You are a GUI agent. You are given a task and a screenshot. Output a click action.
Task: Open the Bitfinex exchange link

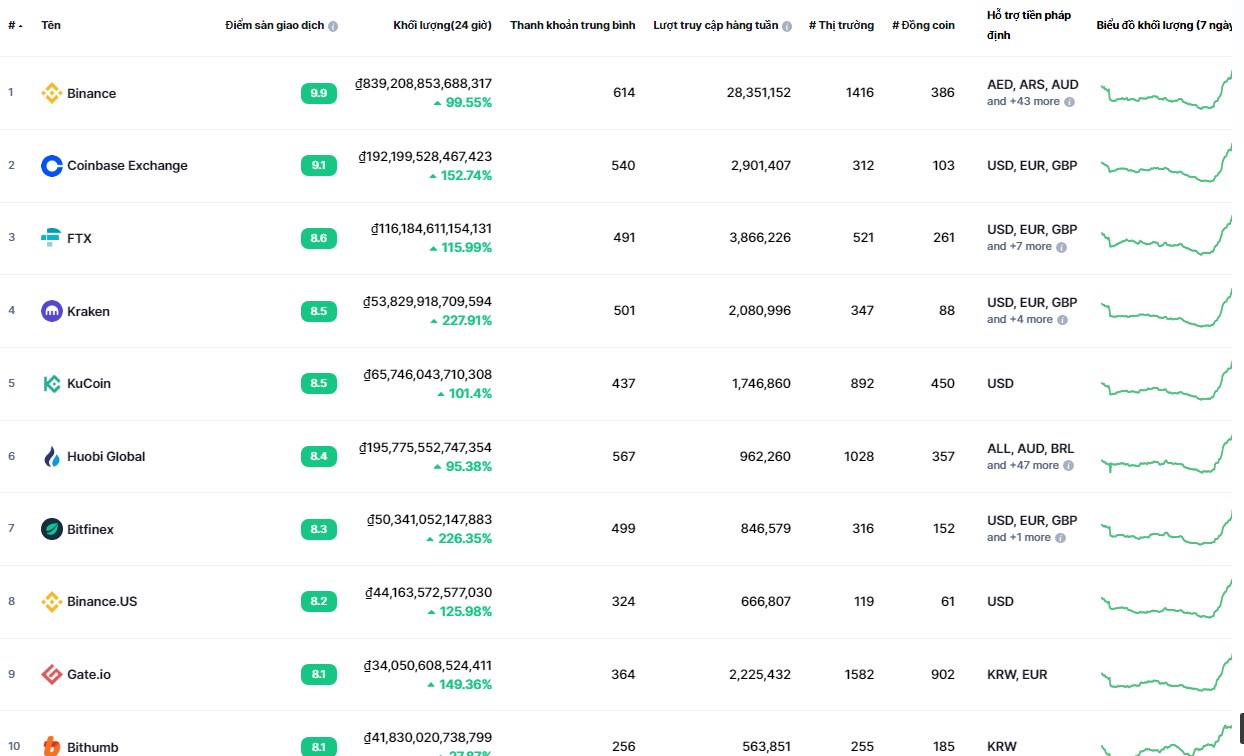coord(90,529)
